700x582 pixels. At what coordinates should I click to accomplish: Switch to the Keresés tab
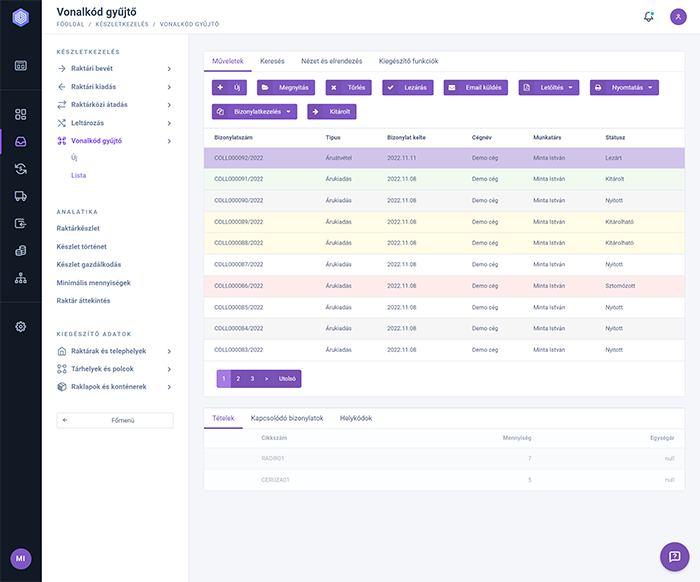[272, 61]
